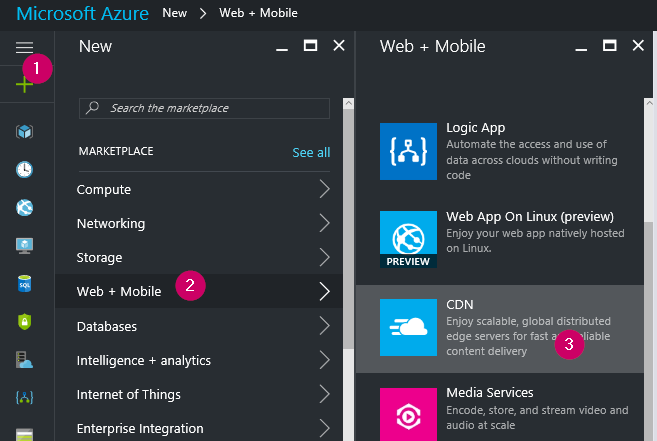Click the See all link

pos(311,152)
